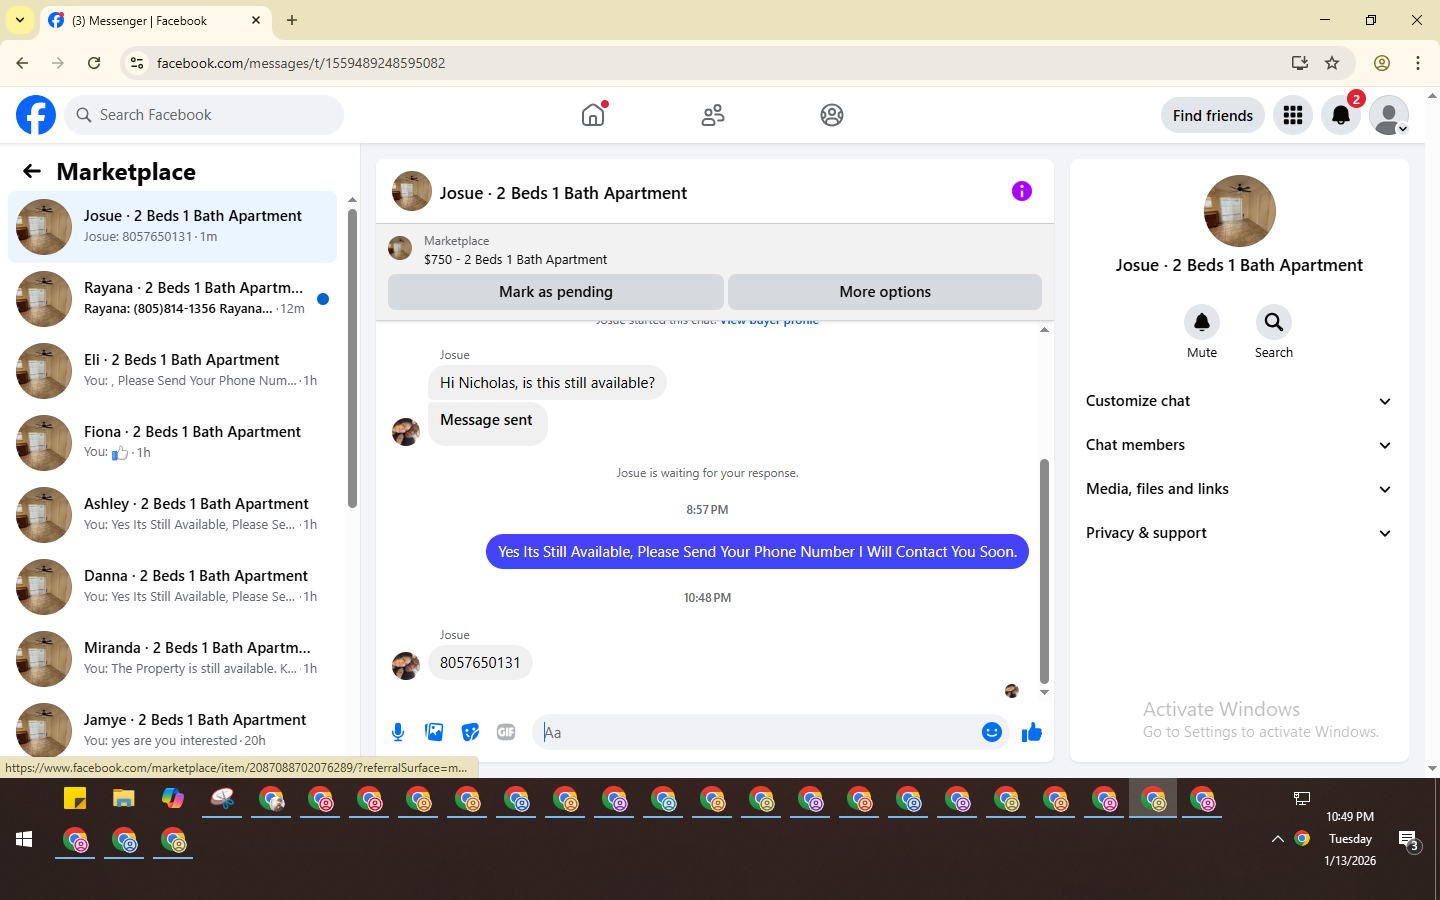Show hidden system tray icons
The image size is (1440, 900).
coord(1277,839)
